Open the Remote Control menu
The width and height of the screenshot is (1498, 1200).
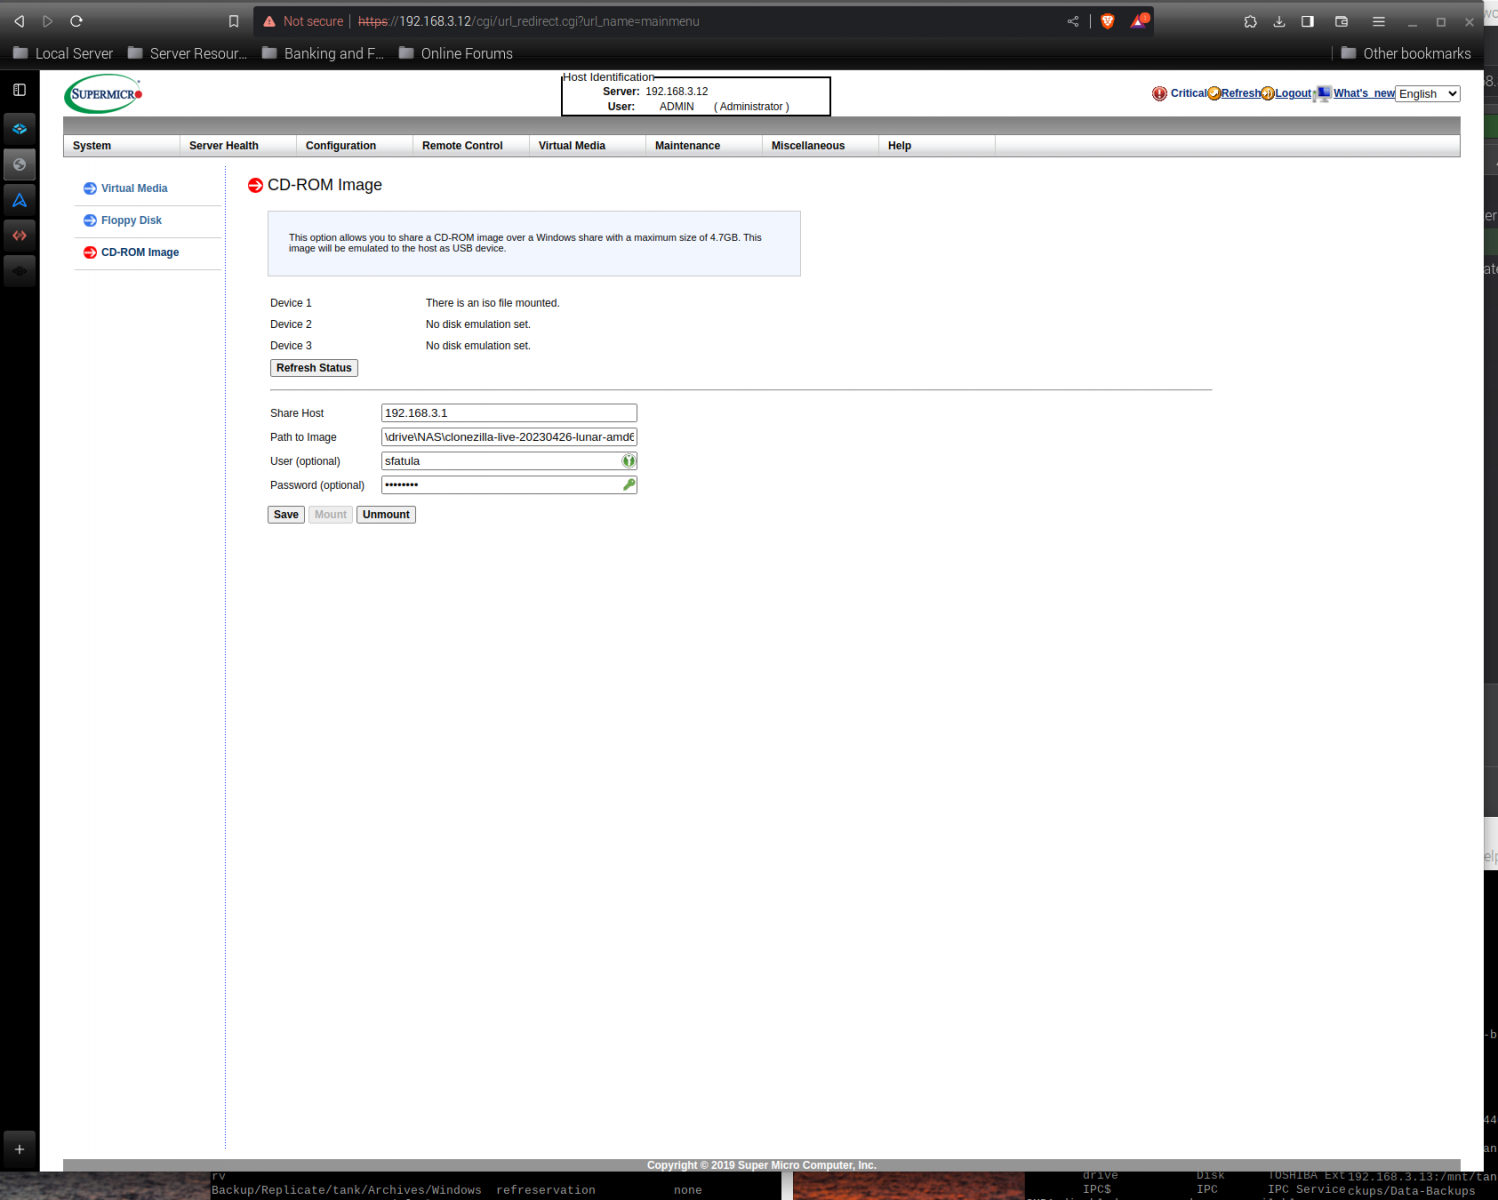tap(471, 146)
